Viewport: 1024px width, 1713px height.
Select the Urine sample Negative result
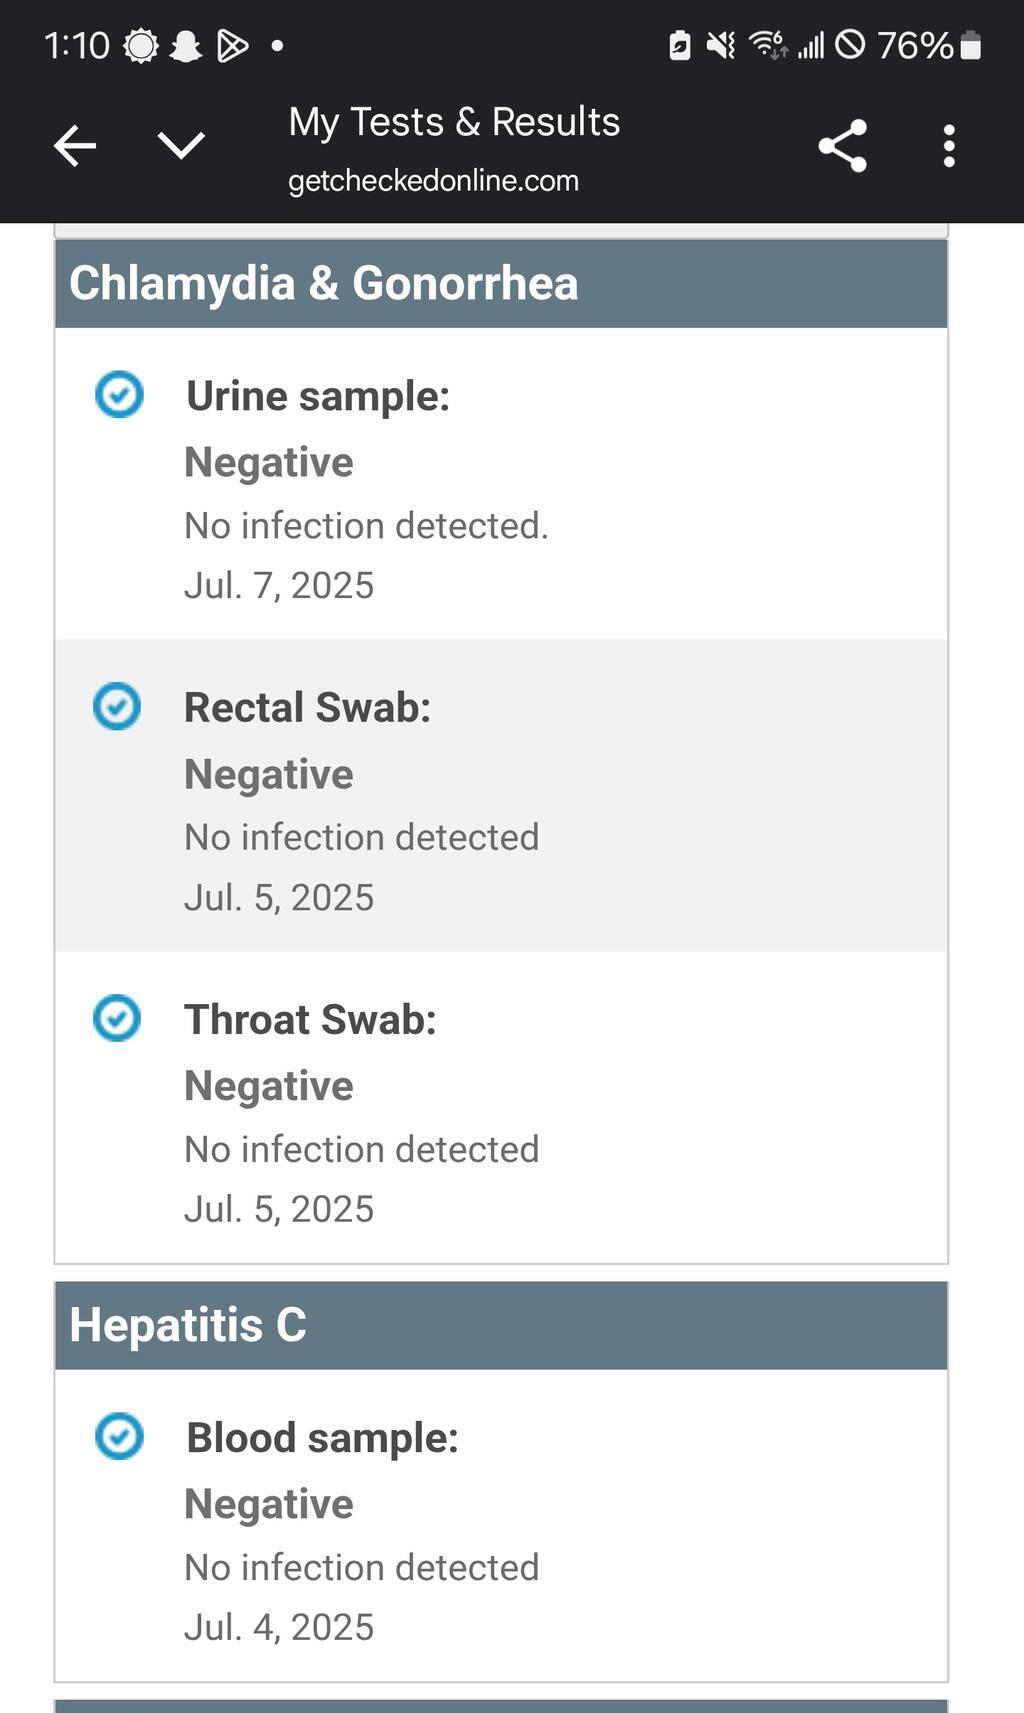(269, 463)
